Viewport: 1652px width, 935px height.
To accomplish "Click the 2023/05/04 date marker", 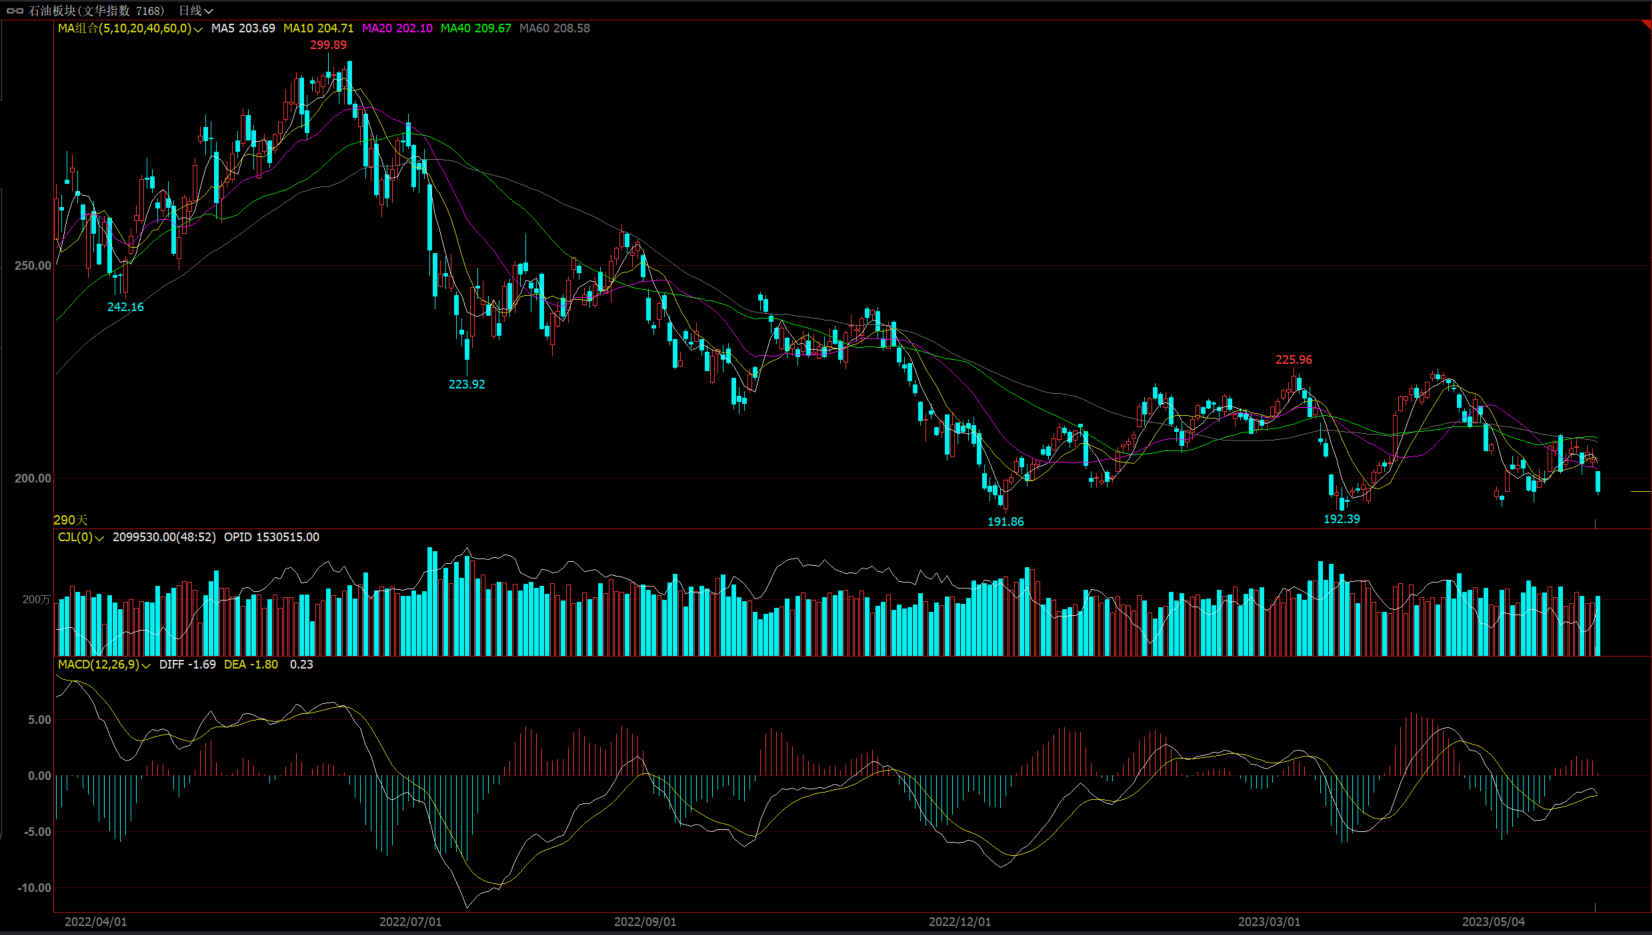I will point(1493,922).
